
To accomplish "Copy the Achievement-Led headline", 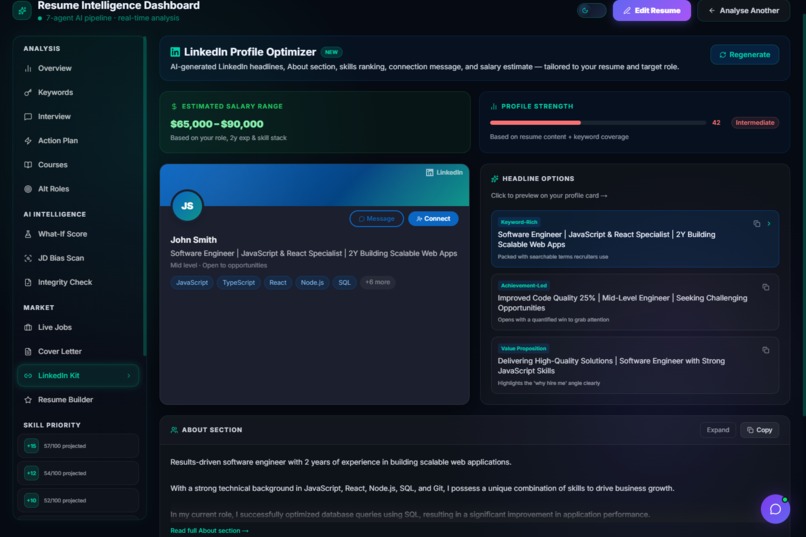I will (x=765, y=287).
